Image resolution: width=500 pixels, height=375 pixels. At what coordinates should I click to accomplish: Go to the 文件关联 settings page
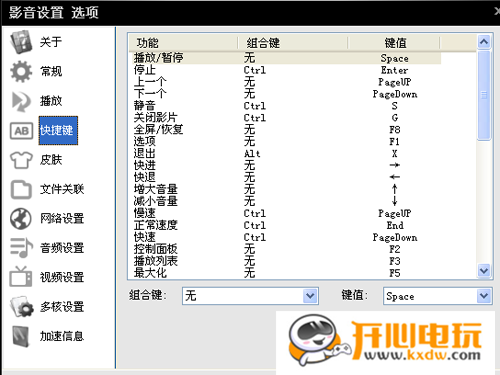[x=62, y=189]
